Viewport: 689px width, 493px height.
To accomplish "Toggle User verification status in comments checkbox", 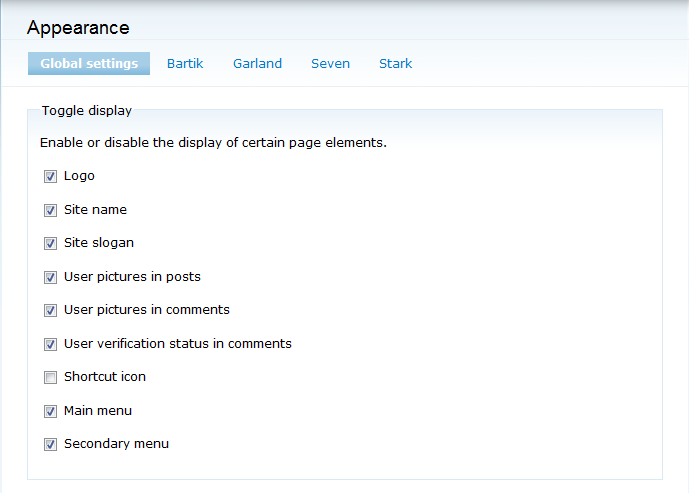I will tap(50, 345).
